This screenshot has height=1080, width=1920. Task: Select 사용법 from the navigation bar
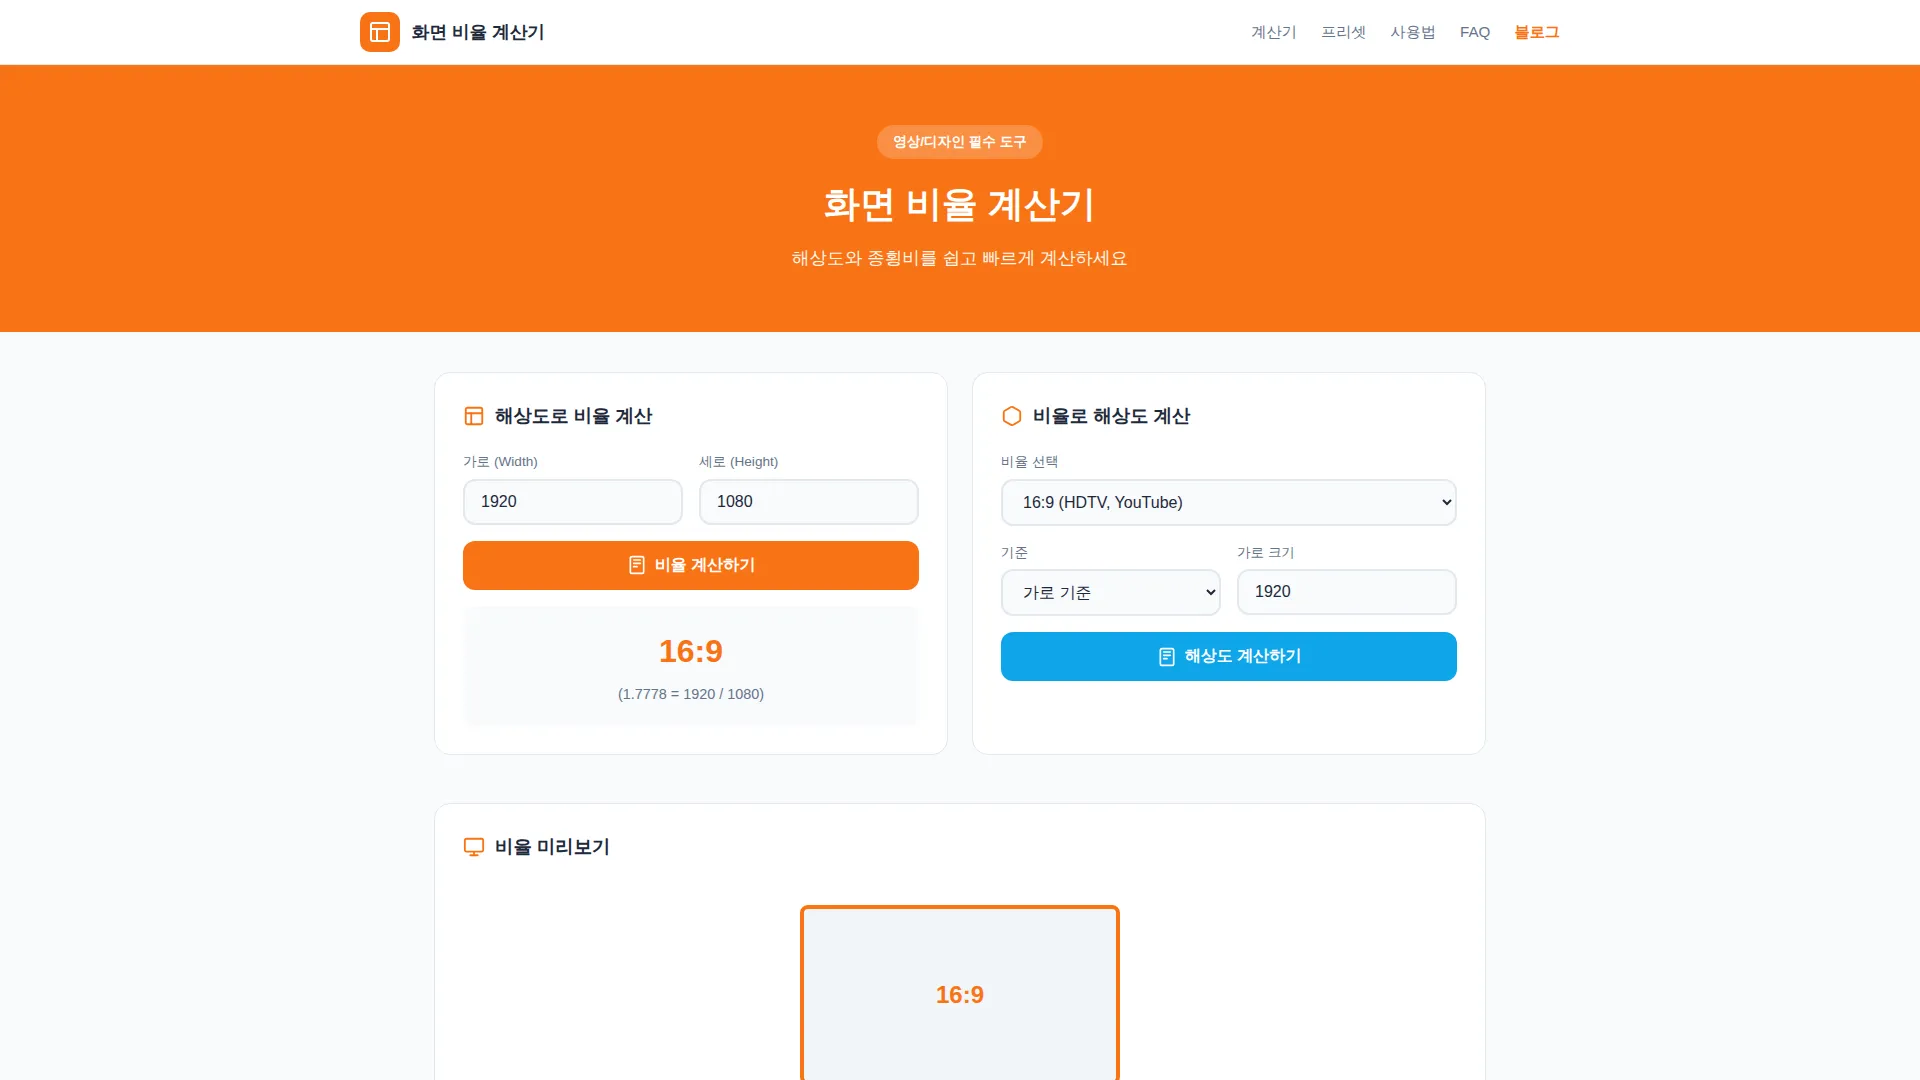pyautogui.click(x=1414, y=32)
